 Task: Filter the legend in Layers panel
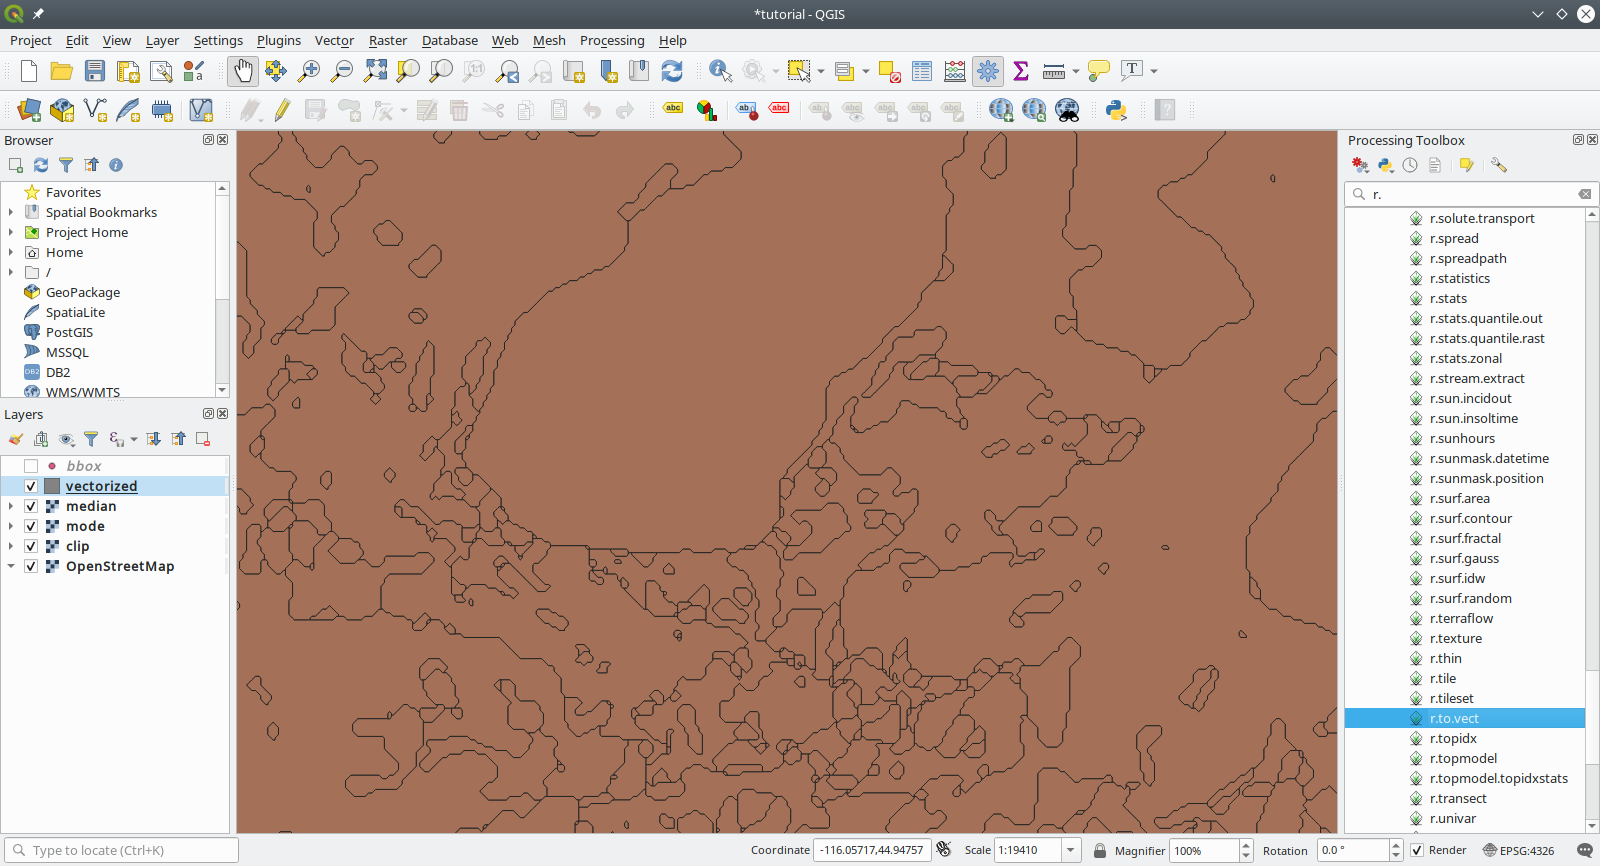(91, 439)
